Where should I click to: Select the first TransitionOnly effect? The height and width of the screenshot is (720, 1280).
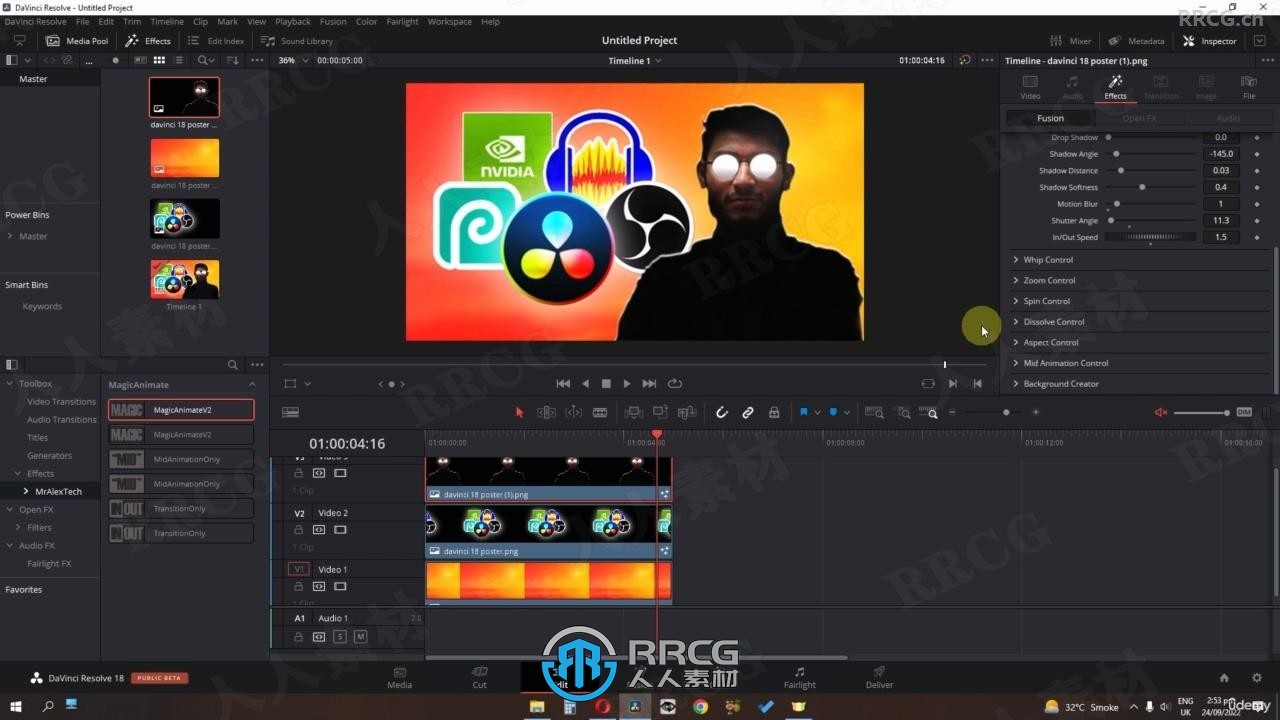pos(181,508)
